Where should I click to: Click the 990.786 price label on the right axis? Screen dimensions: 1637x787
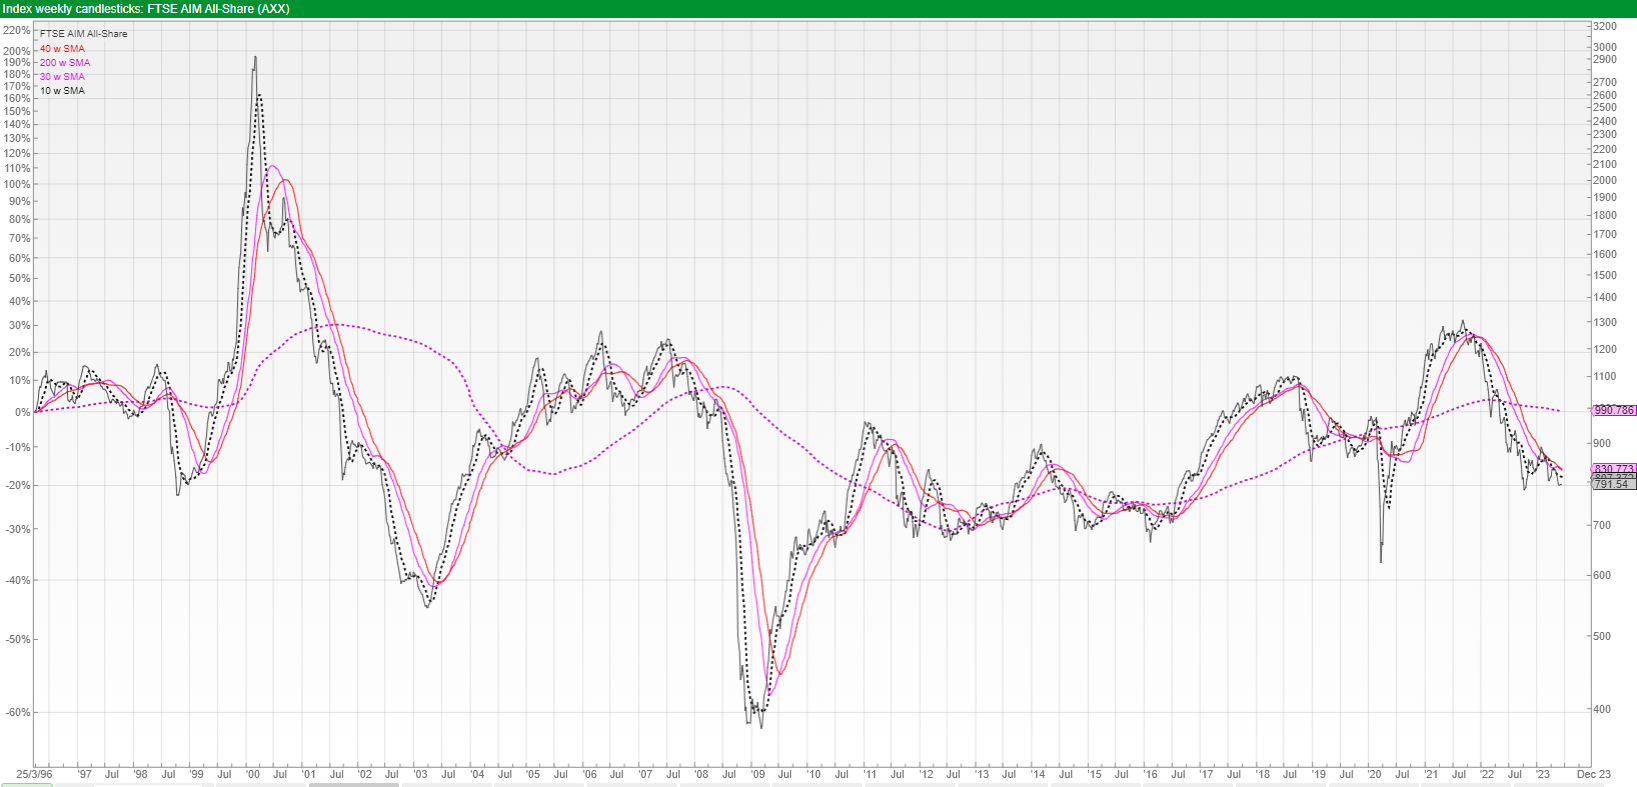(x=1614, y=410)
